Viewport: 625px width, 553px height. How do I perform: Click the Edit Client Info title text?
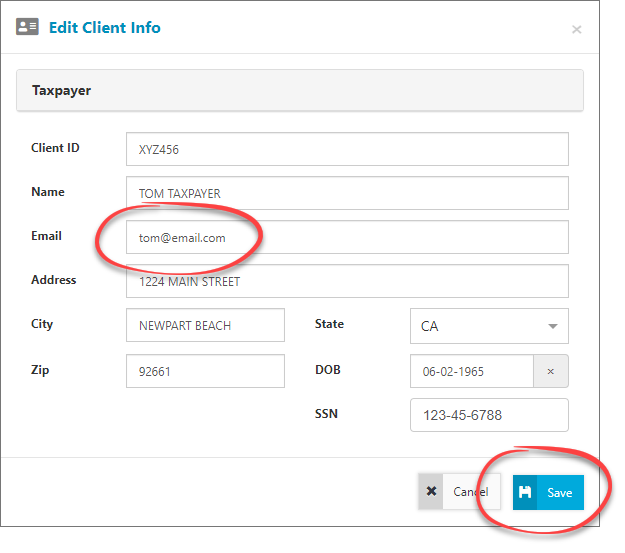(104, 28)
